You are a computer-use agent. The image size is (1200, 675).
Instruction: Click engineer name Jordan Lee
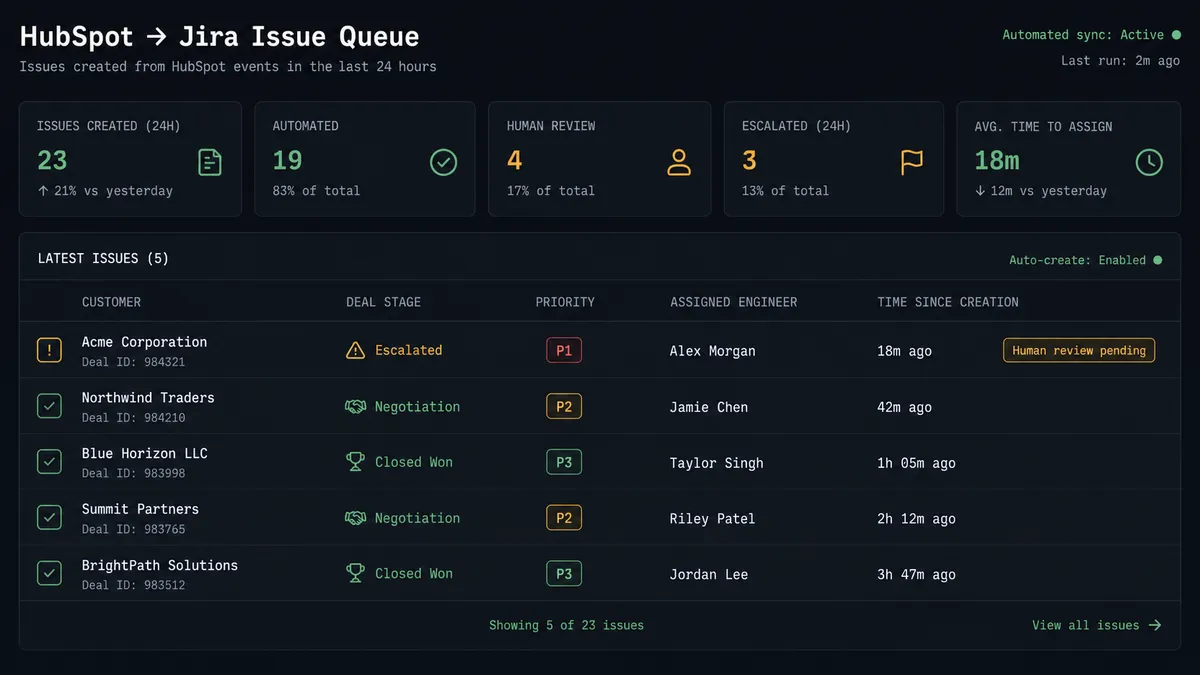(x=708, y=574)
